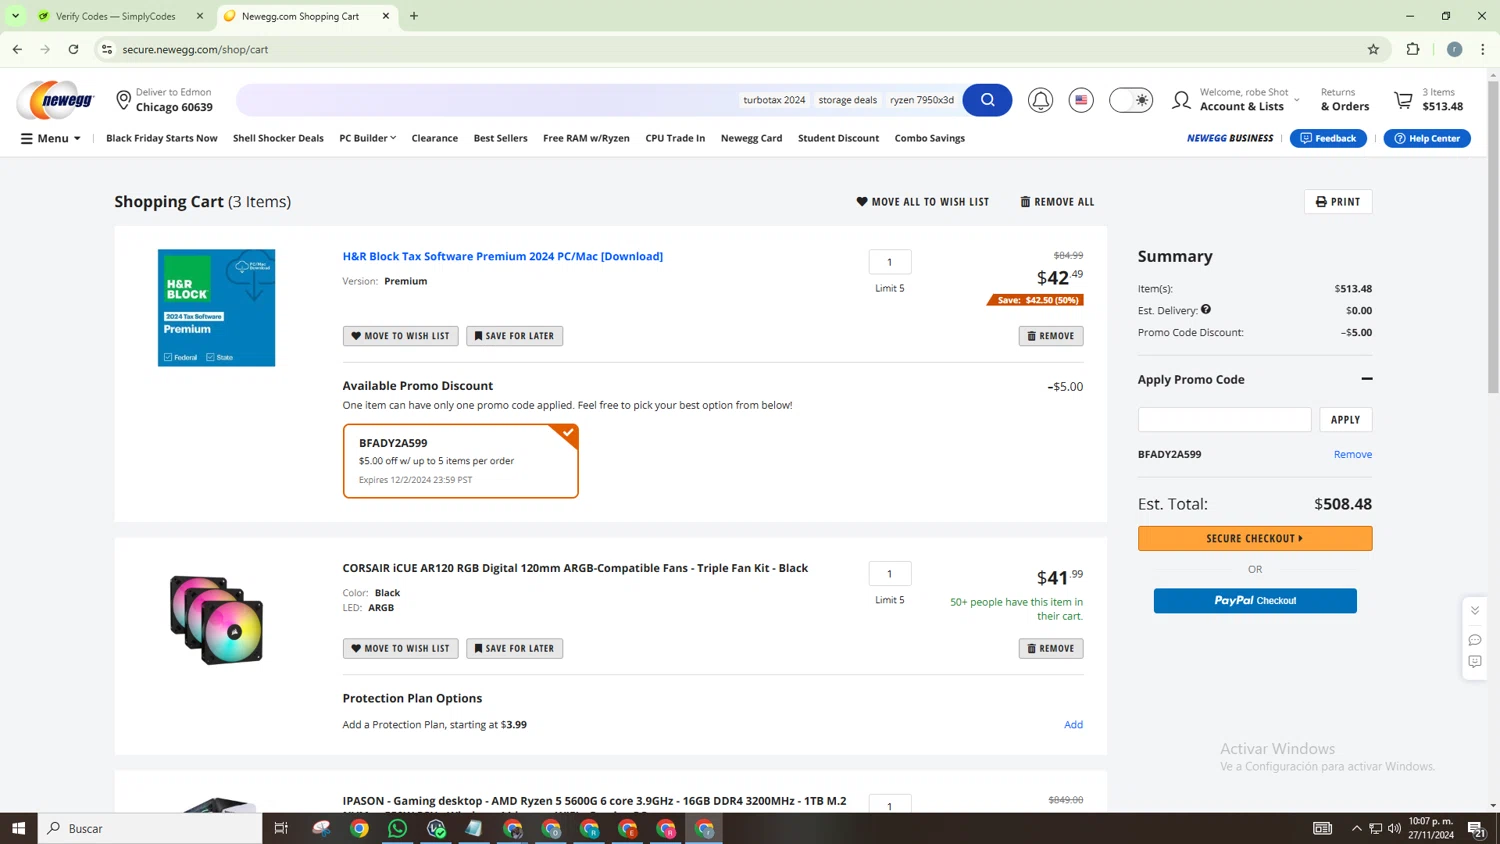
Task: Remove the BFADY2A599 promo code in Summary
Action: pos(1353,455)
